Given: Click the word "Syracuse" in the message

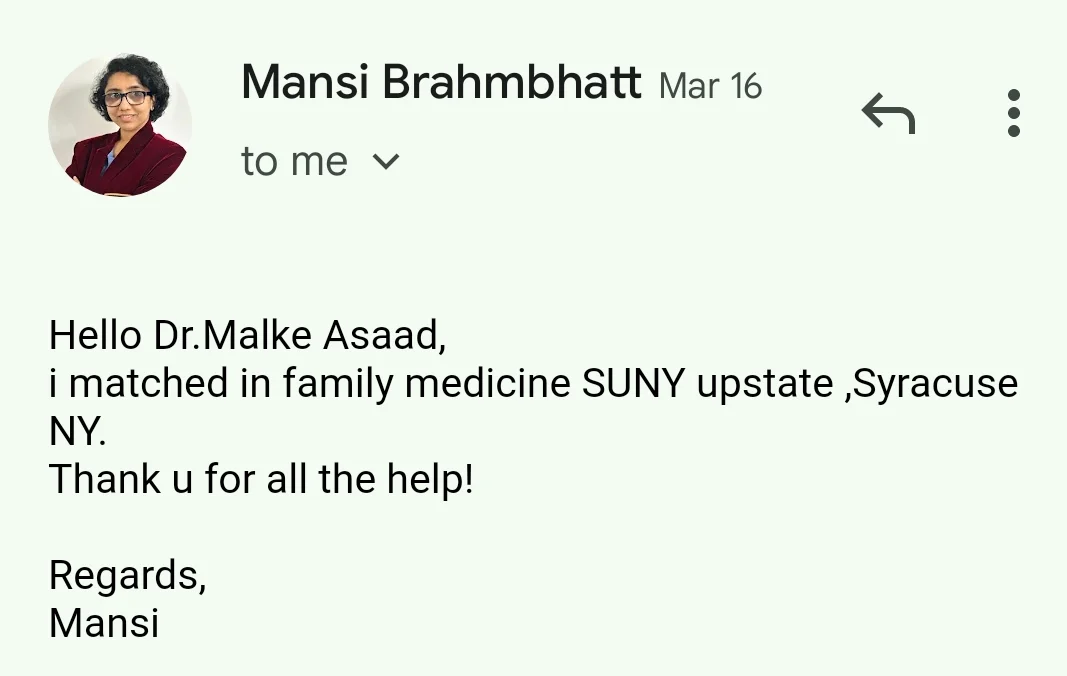Looking at the screenshot, I should coord(934,384).
